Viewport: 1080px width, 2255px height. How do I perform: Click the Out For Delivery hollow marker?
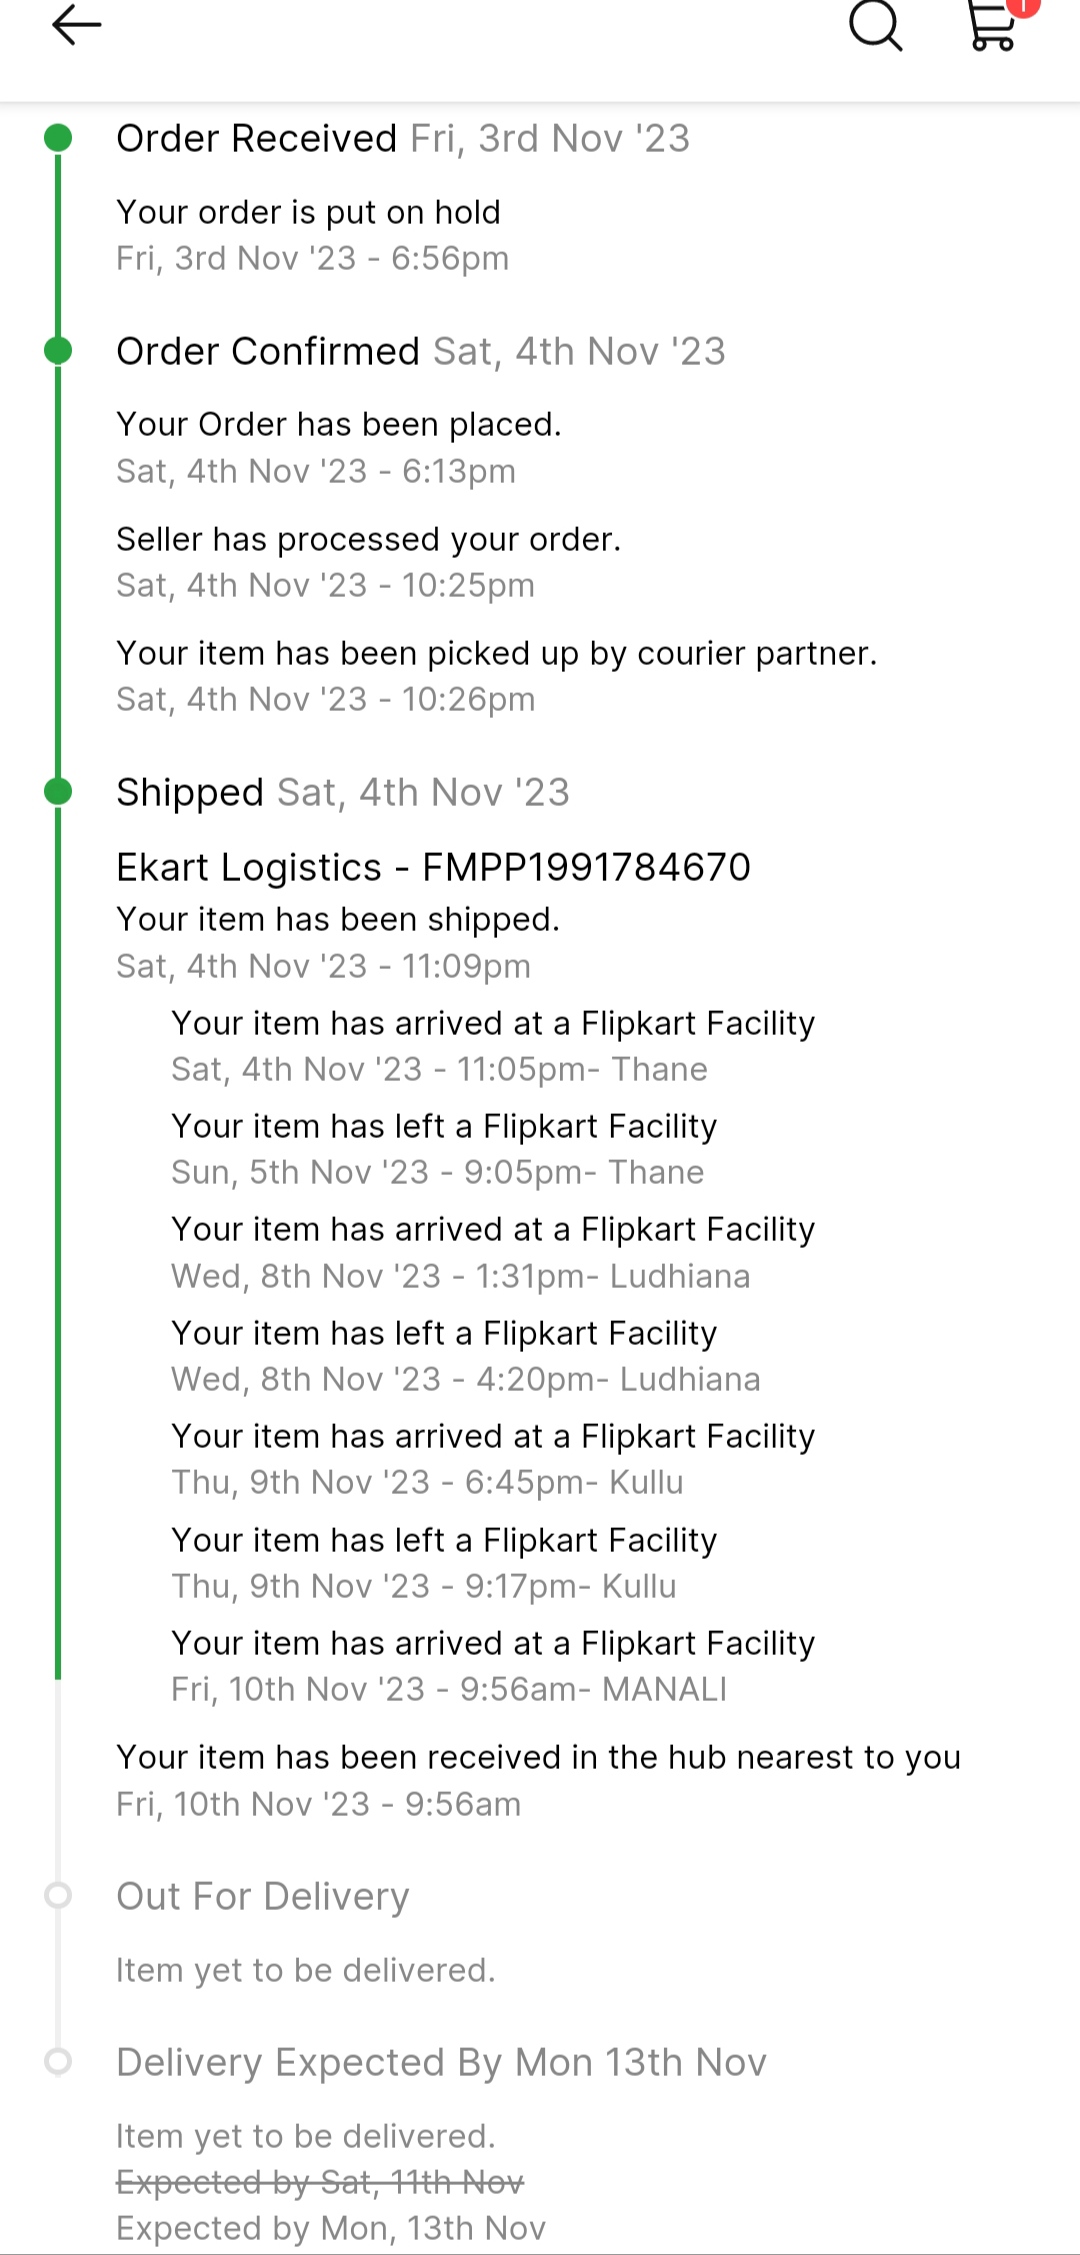click(59, 1895)
